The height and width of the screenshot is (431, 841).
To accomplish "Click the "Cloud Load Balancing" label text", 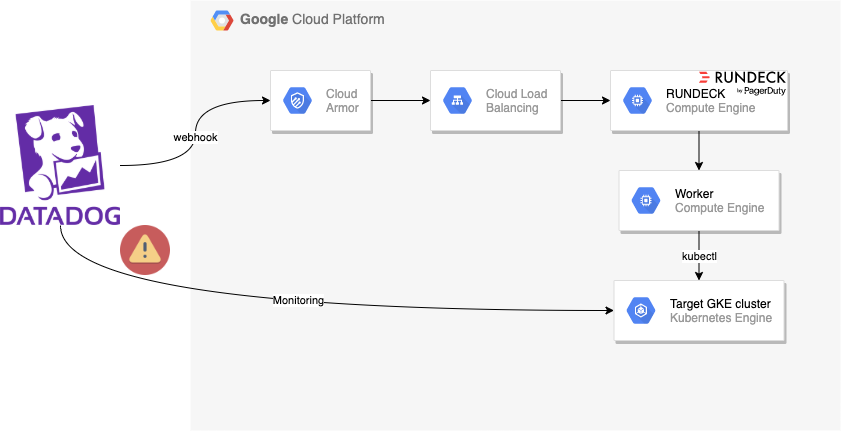I will coord(517,101).
